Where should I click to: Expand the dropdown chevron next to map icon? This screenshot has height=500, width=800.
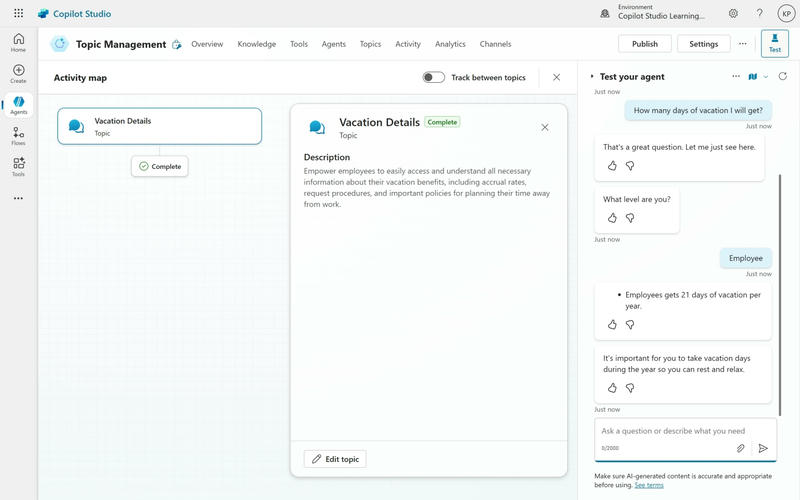tap(766, 77)
